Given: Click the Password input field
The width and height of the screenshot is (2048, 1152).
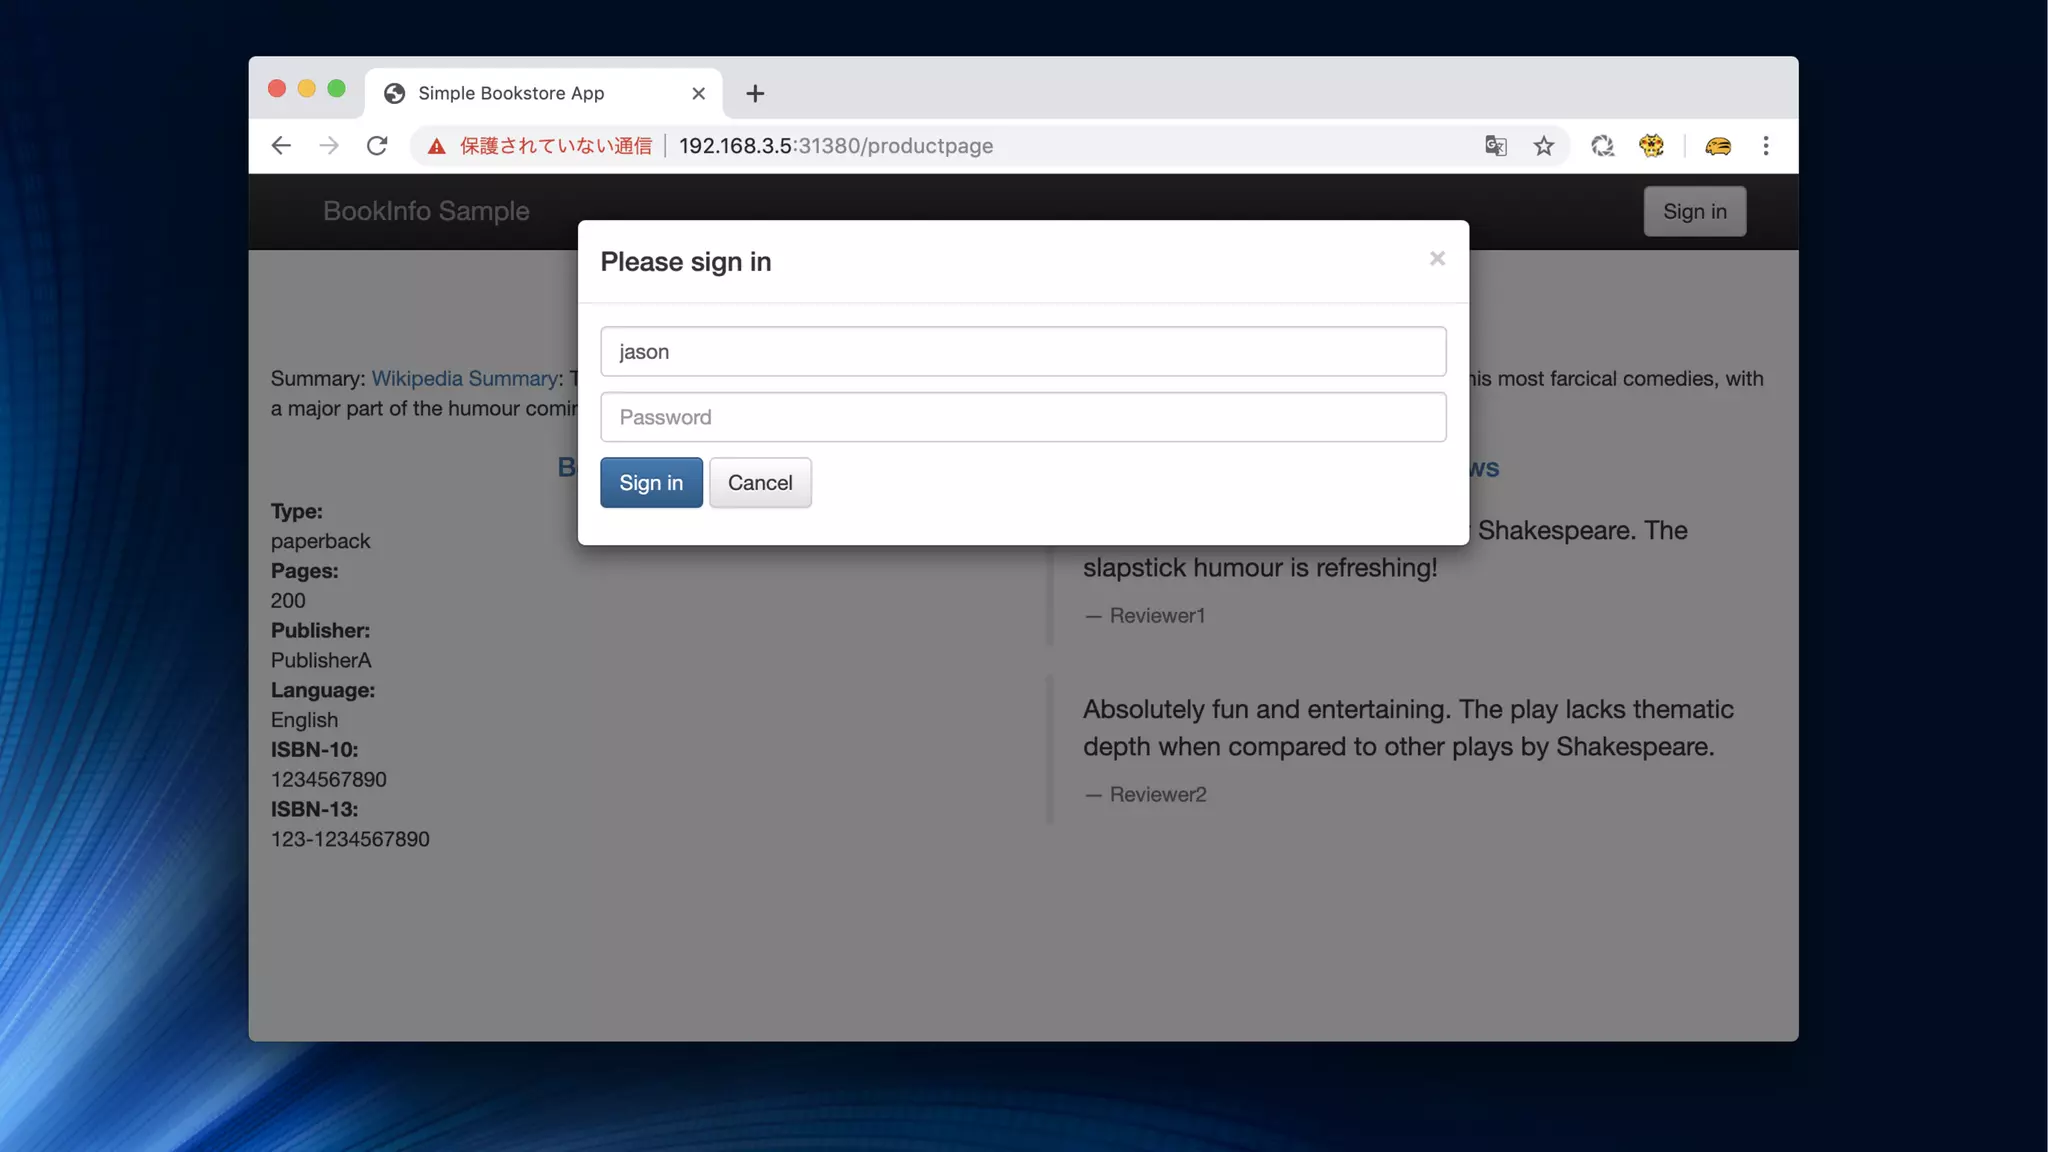Looking at the screenshot, I should [x=1022, y=417].
